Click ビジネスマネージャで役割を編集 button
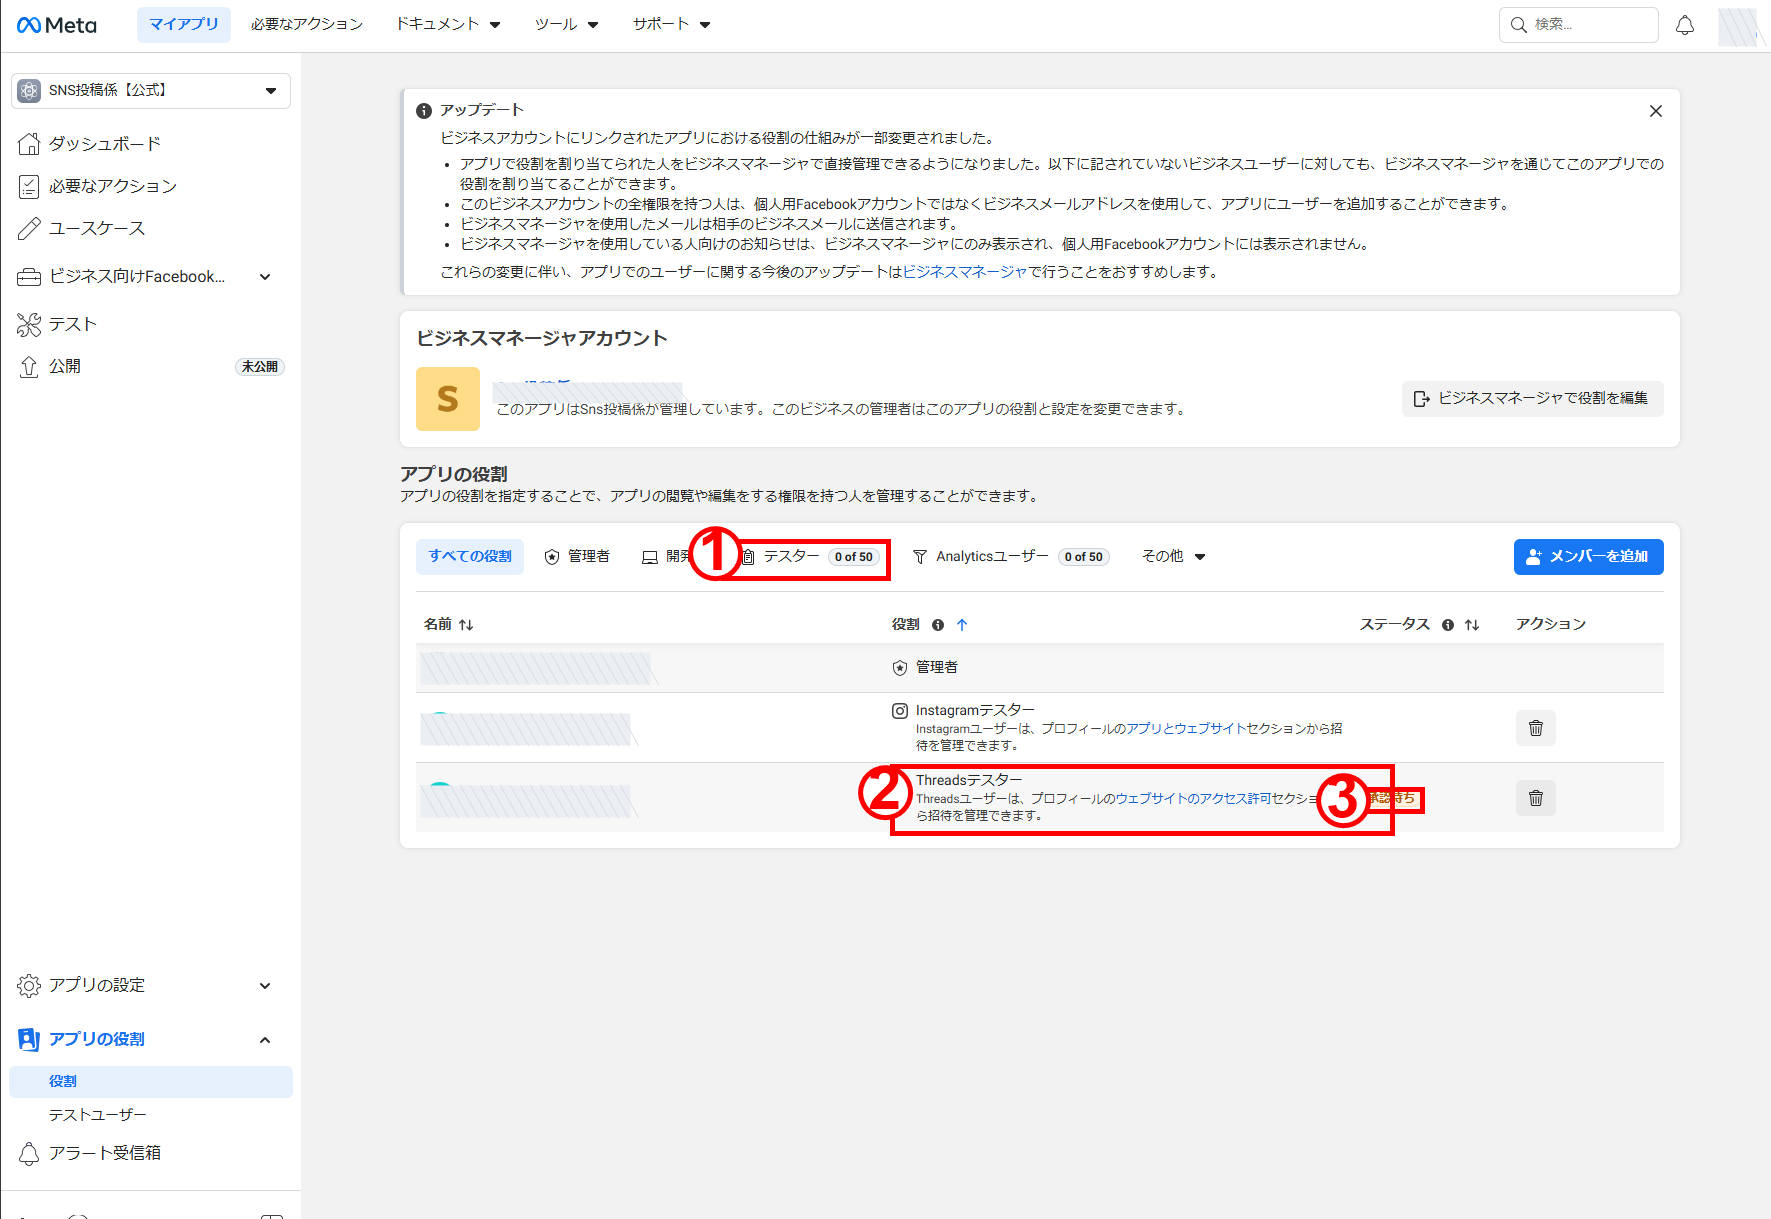 pyautogui.click(x=1533, y=398)
